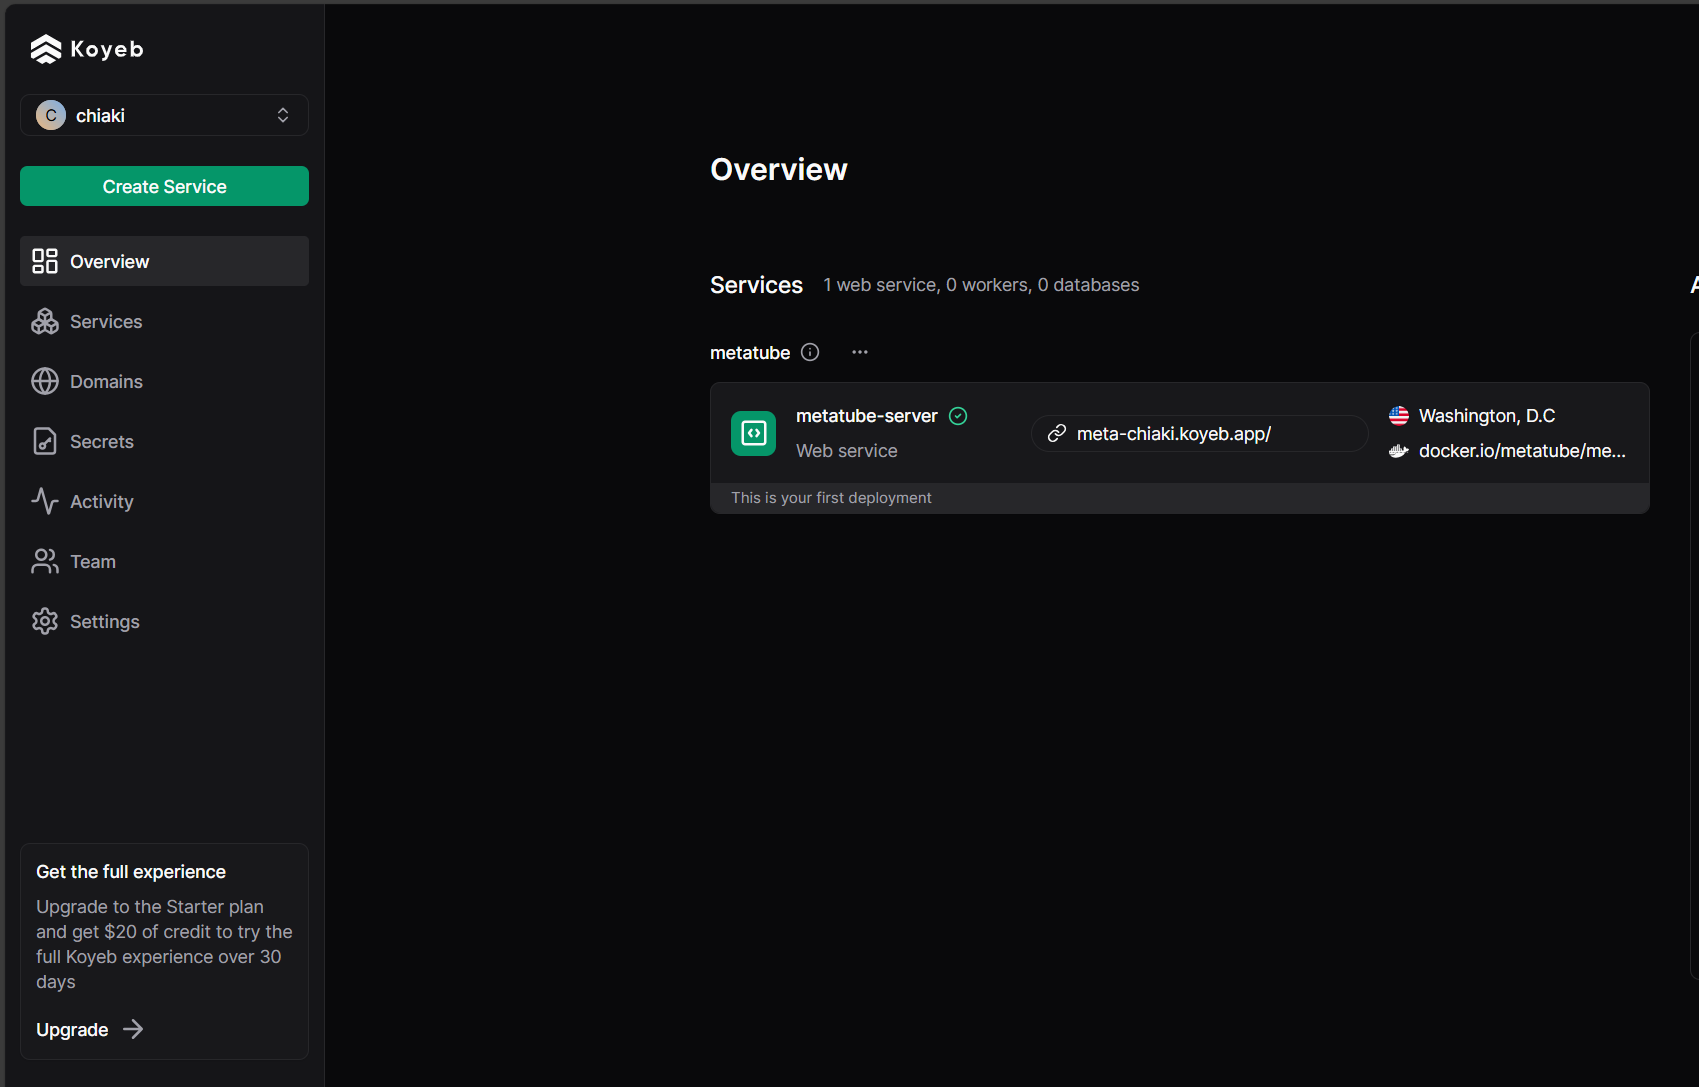Click the link chain icon beside the URL
The height and width of the screenshot is (1087, 1699).
(x=1056, y=433)
